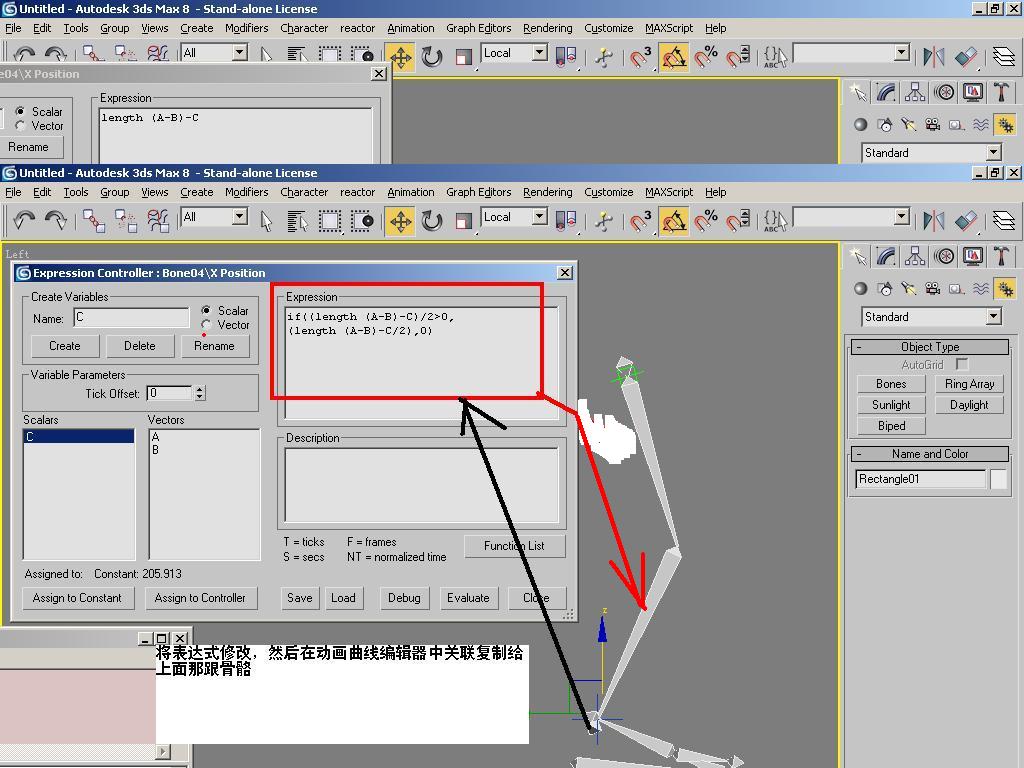Enable AutoGrid checkbox in Object Type rollout
This screenshot has width=1024, height=768.
[x=961, y=364]
